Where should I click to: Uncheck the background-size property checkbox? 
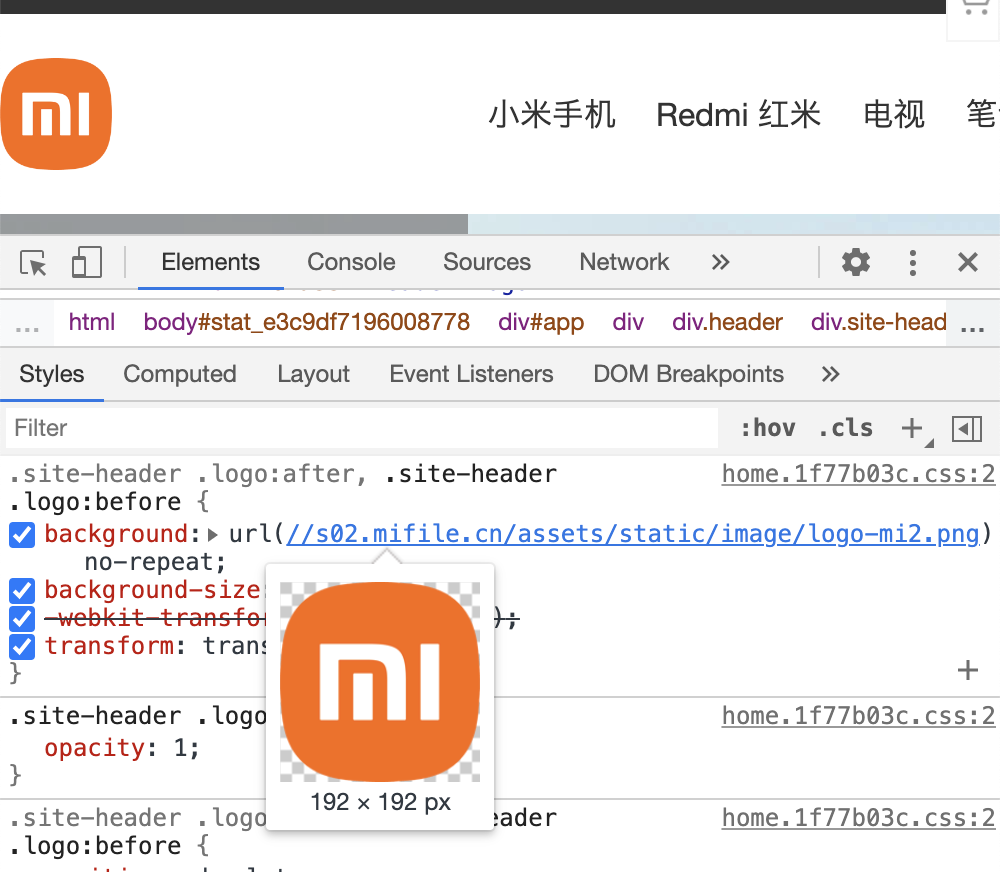pyautogui.click(x=22, y=591)
